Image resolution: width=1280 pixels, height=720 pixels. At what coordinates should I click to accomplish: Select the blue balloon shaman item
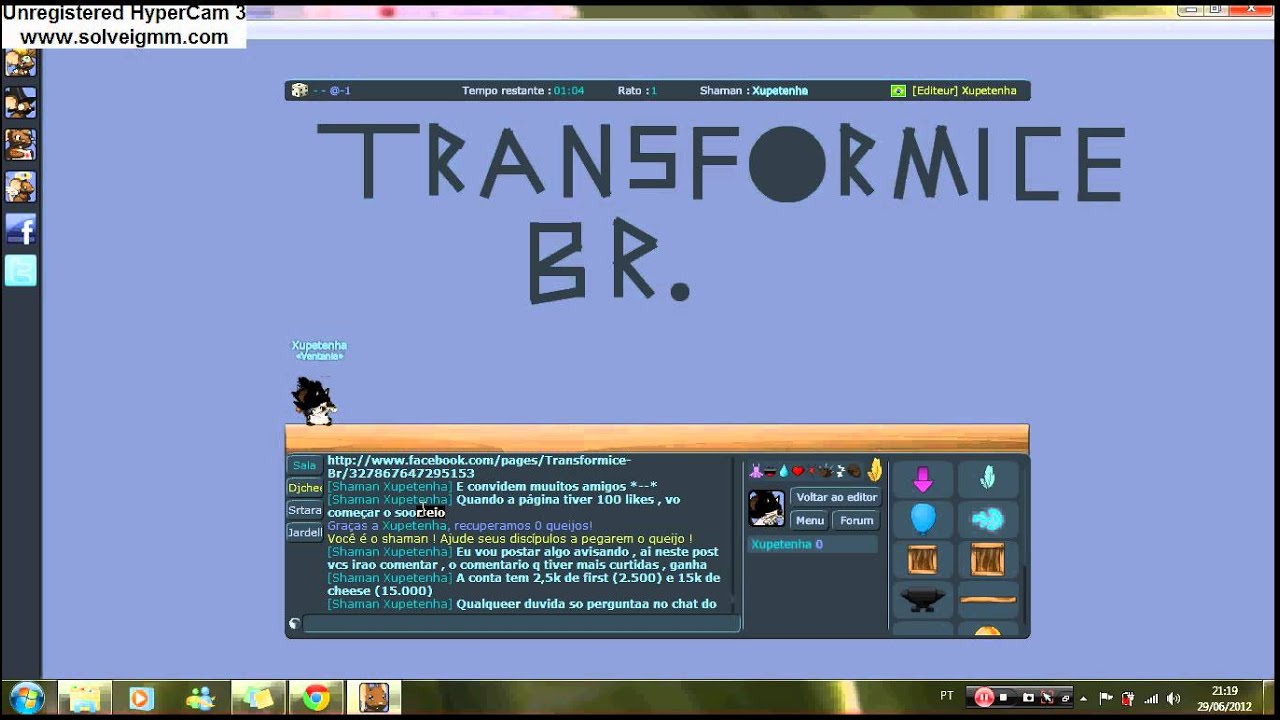922,519
